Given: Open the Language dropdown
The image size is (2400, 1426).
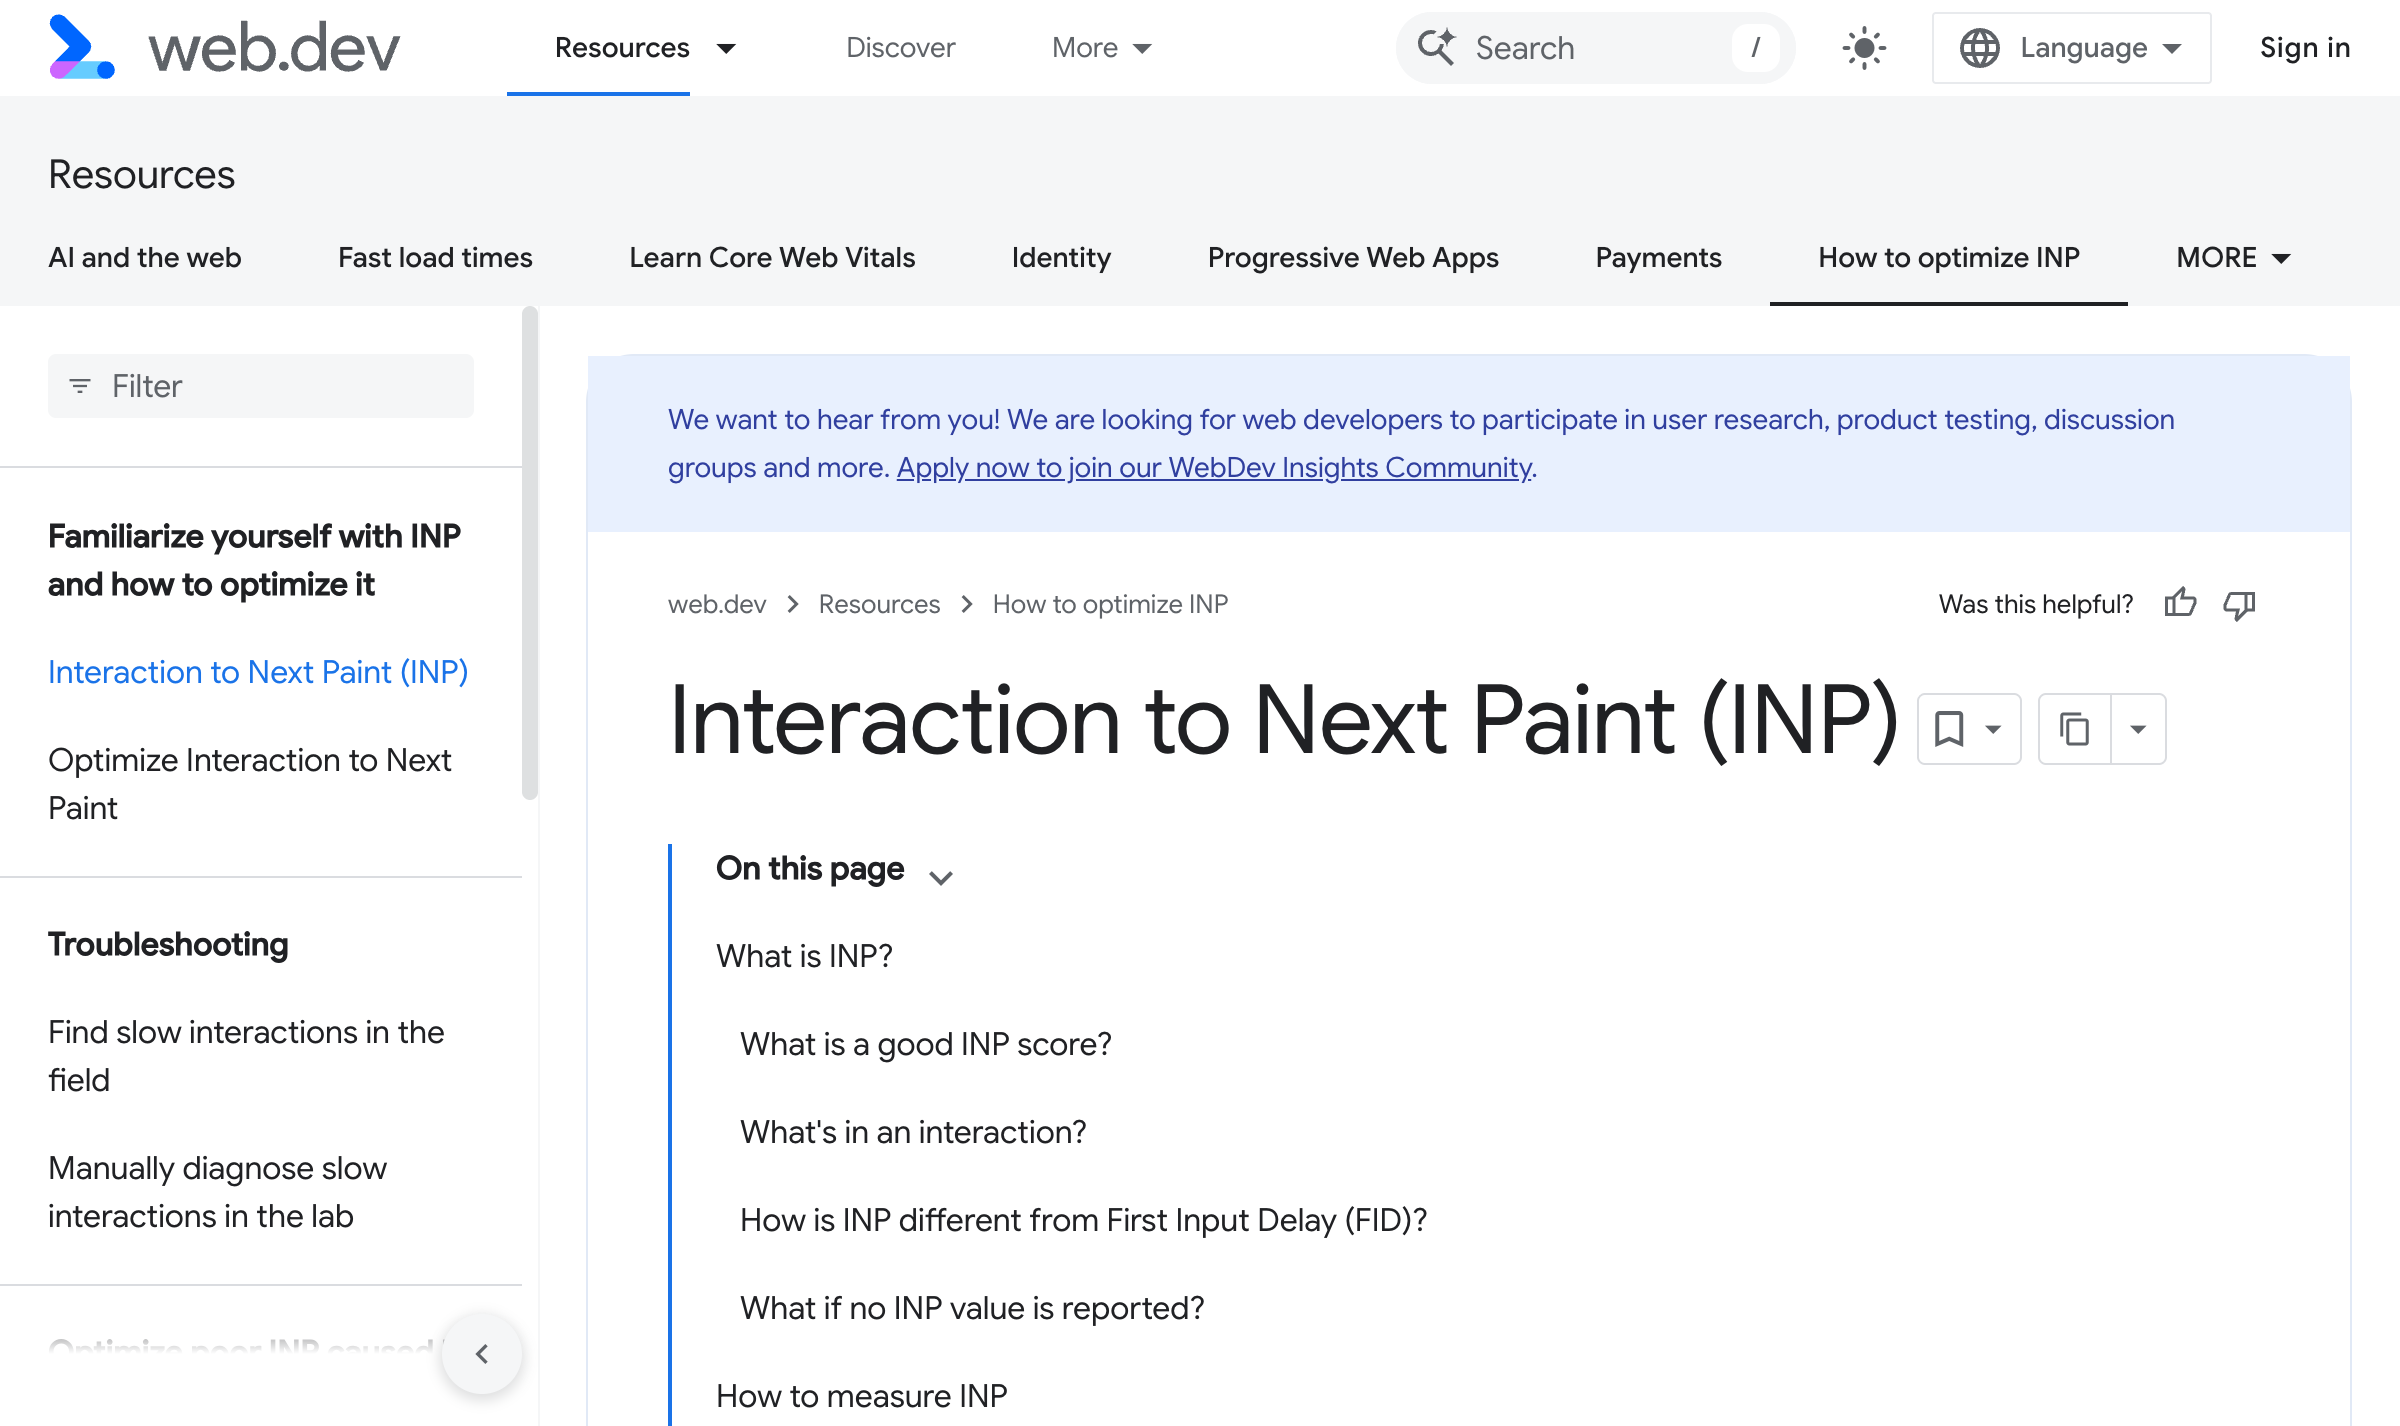Looking at the screenshot, I should (2071, 48).
